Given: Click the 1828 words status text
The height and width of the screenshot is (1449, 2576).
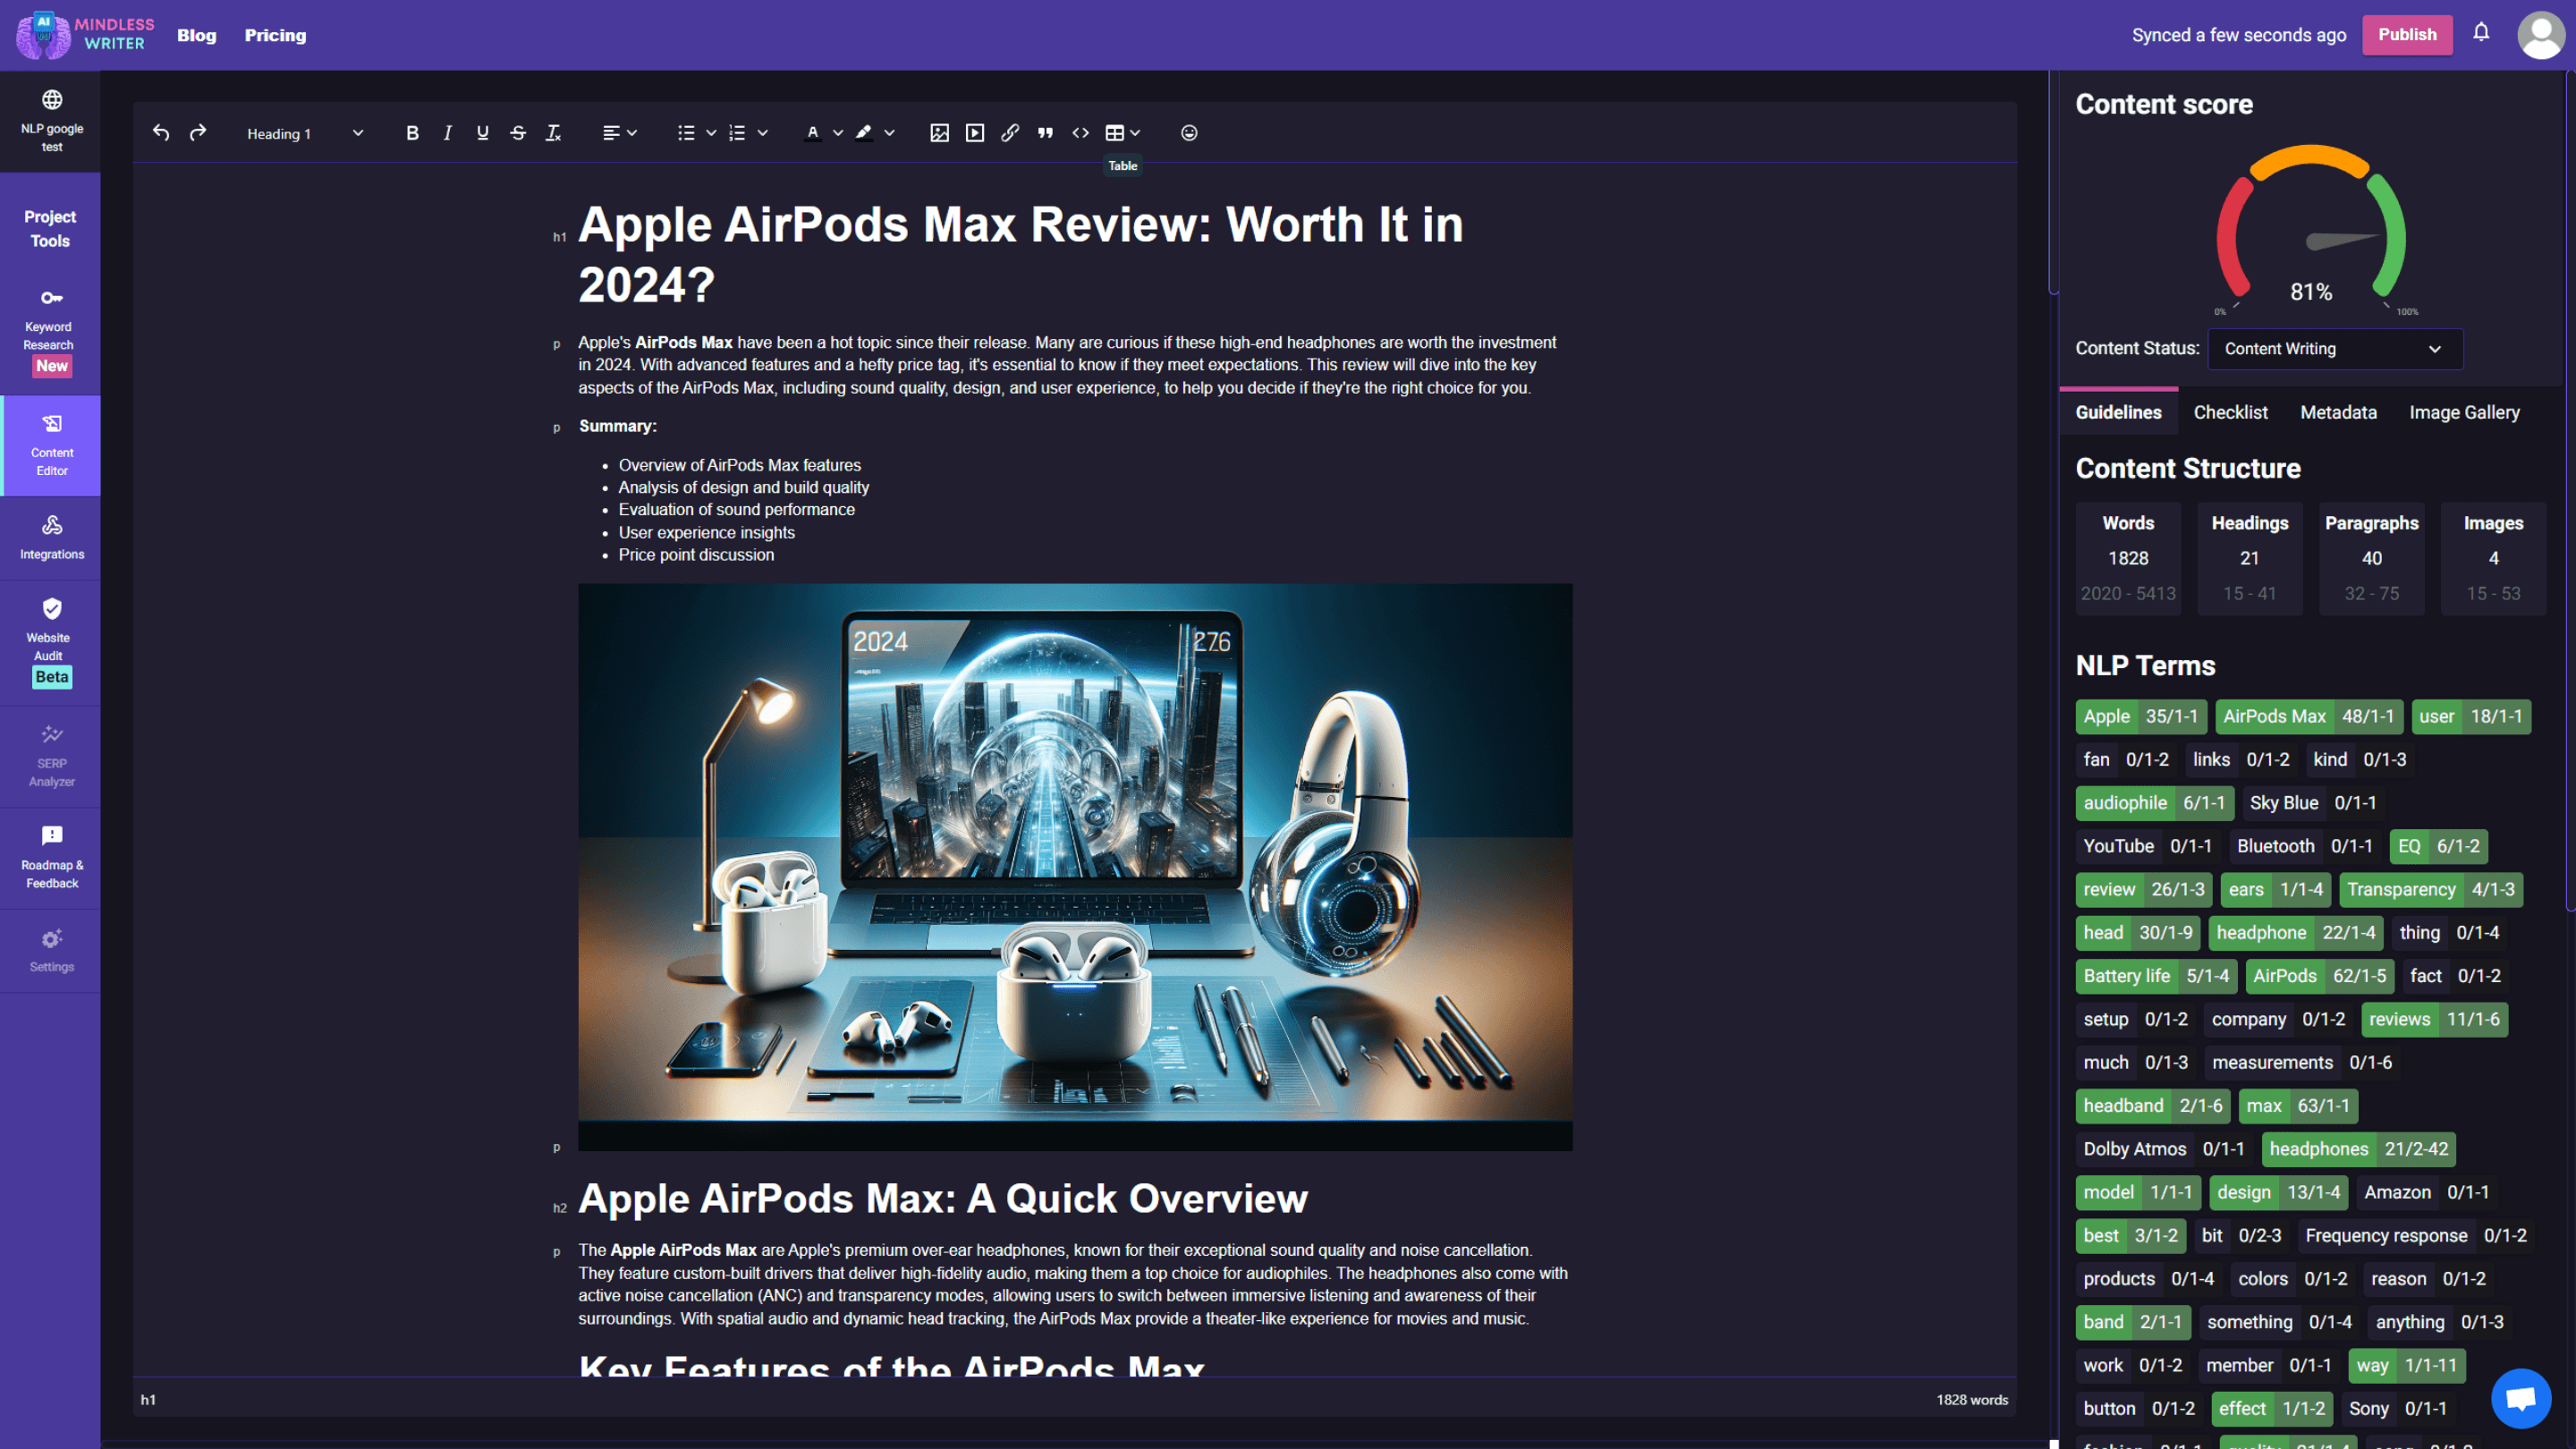Looking at the screenshot, I should [1972, 1399].
